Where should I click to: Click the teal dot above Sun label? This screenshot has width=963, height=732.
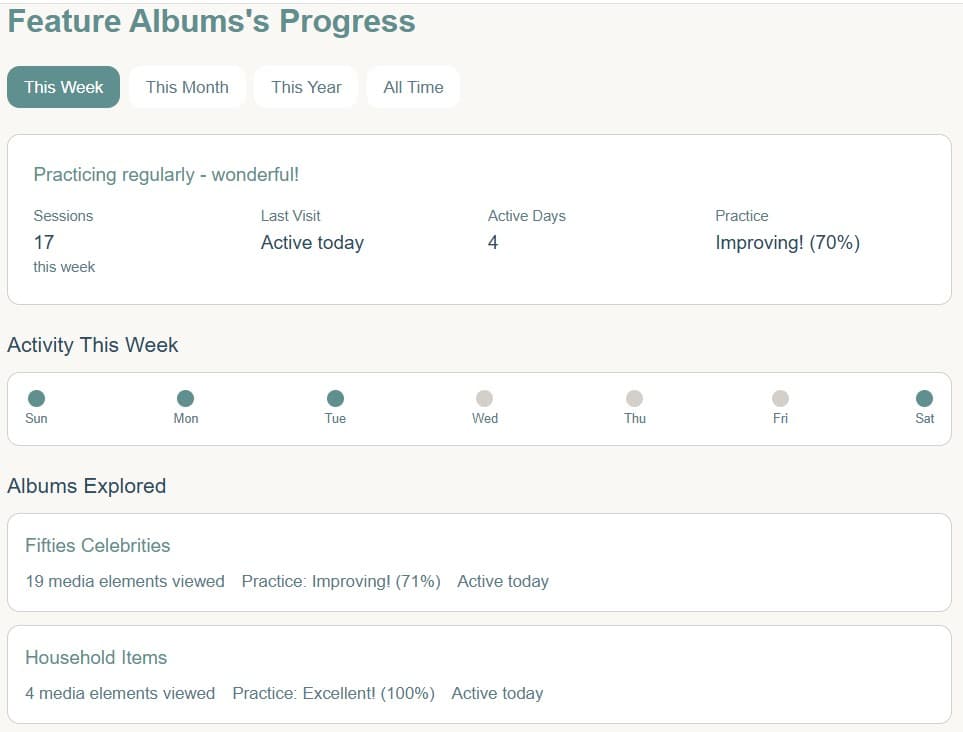tap(37, 395)
